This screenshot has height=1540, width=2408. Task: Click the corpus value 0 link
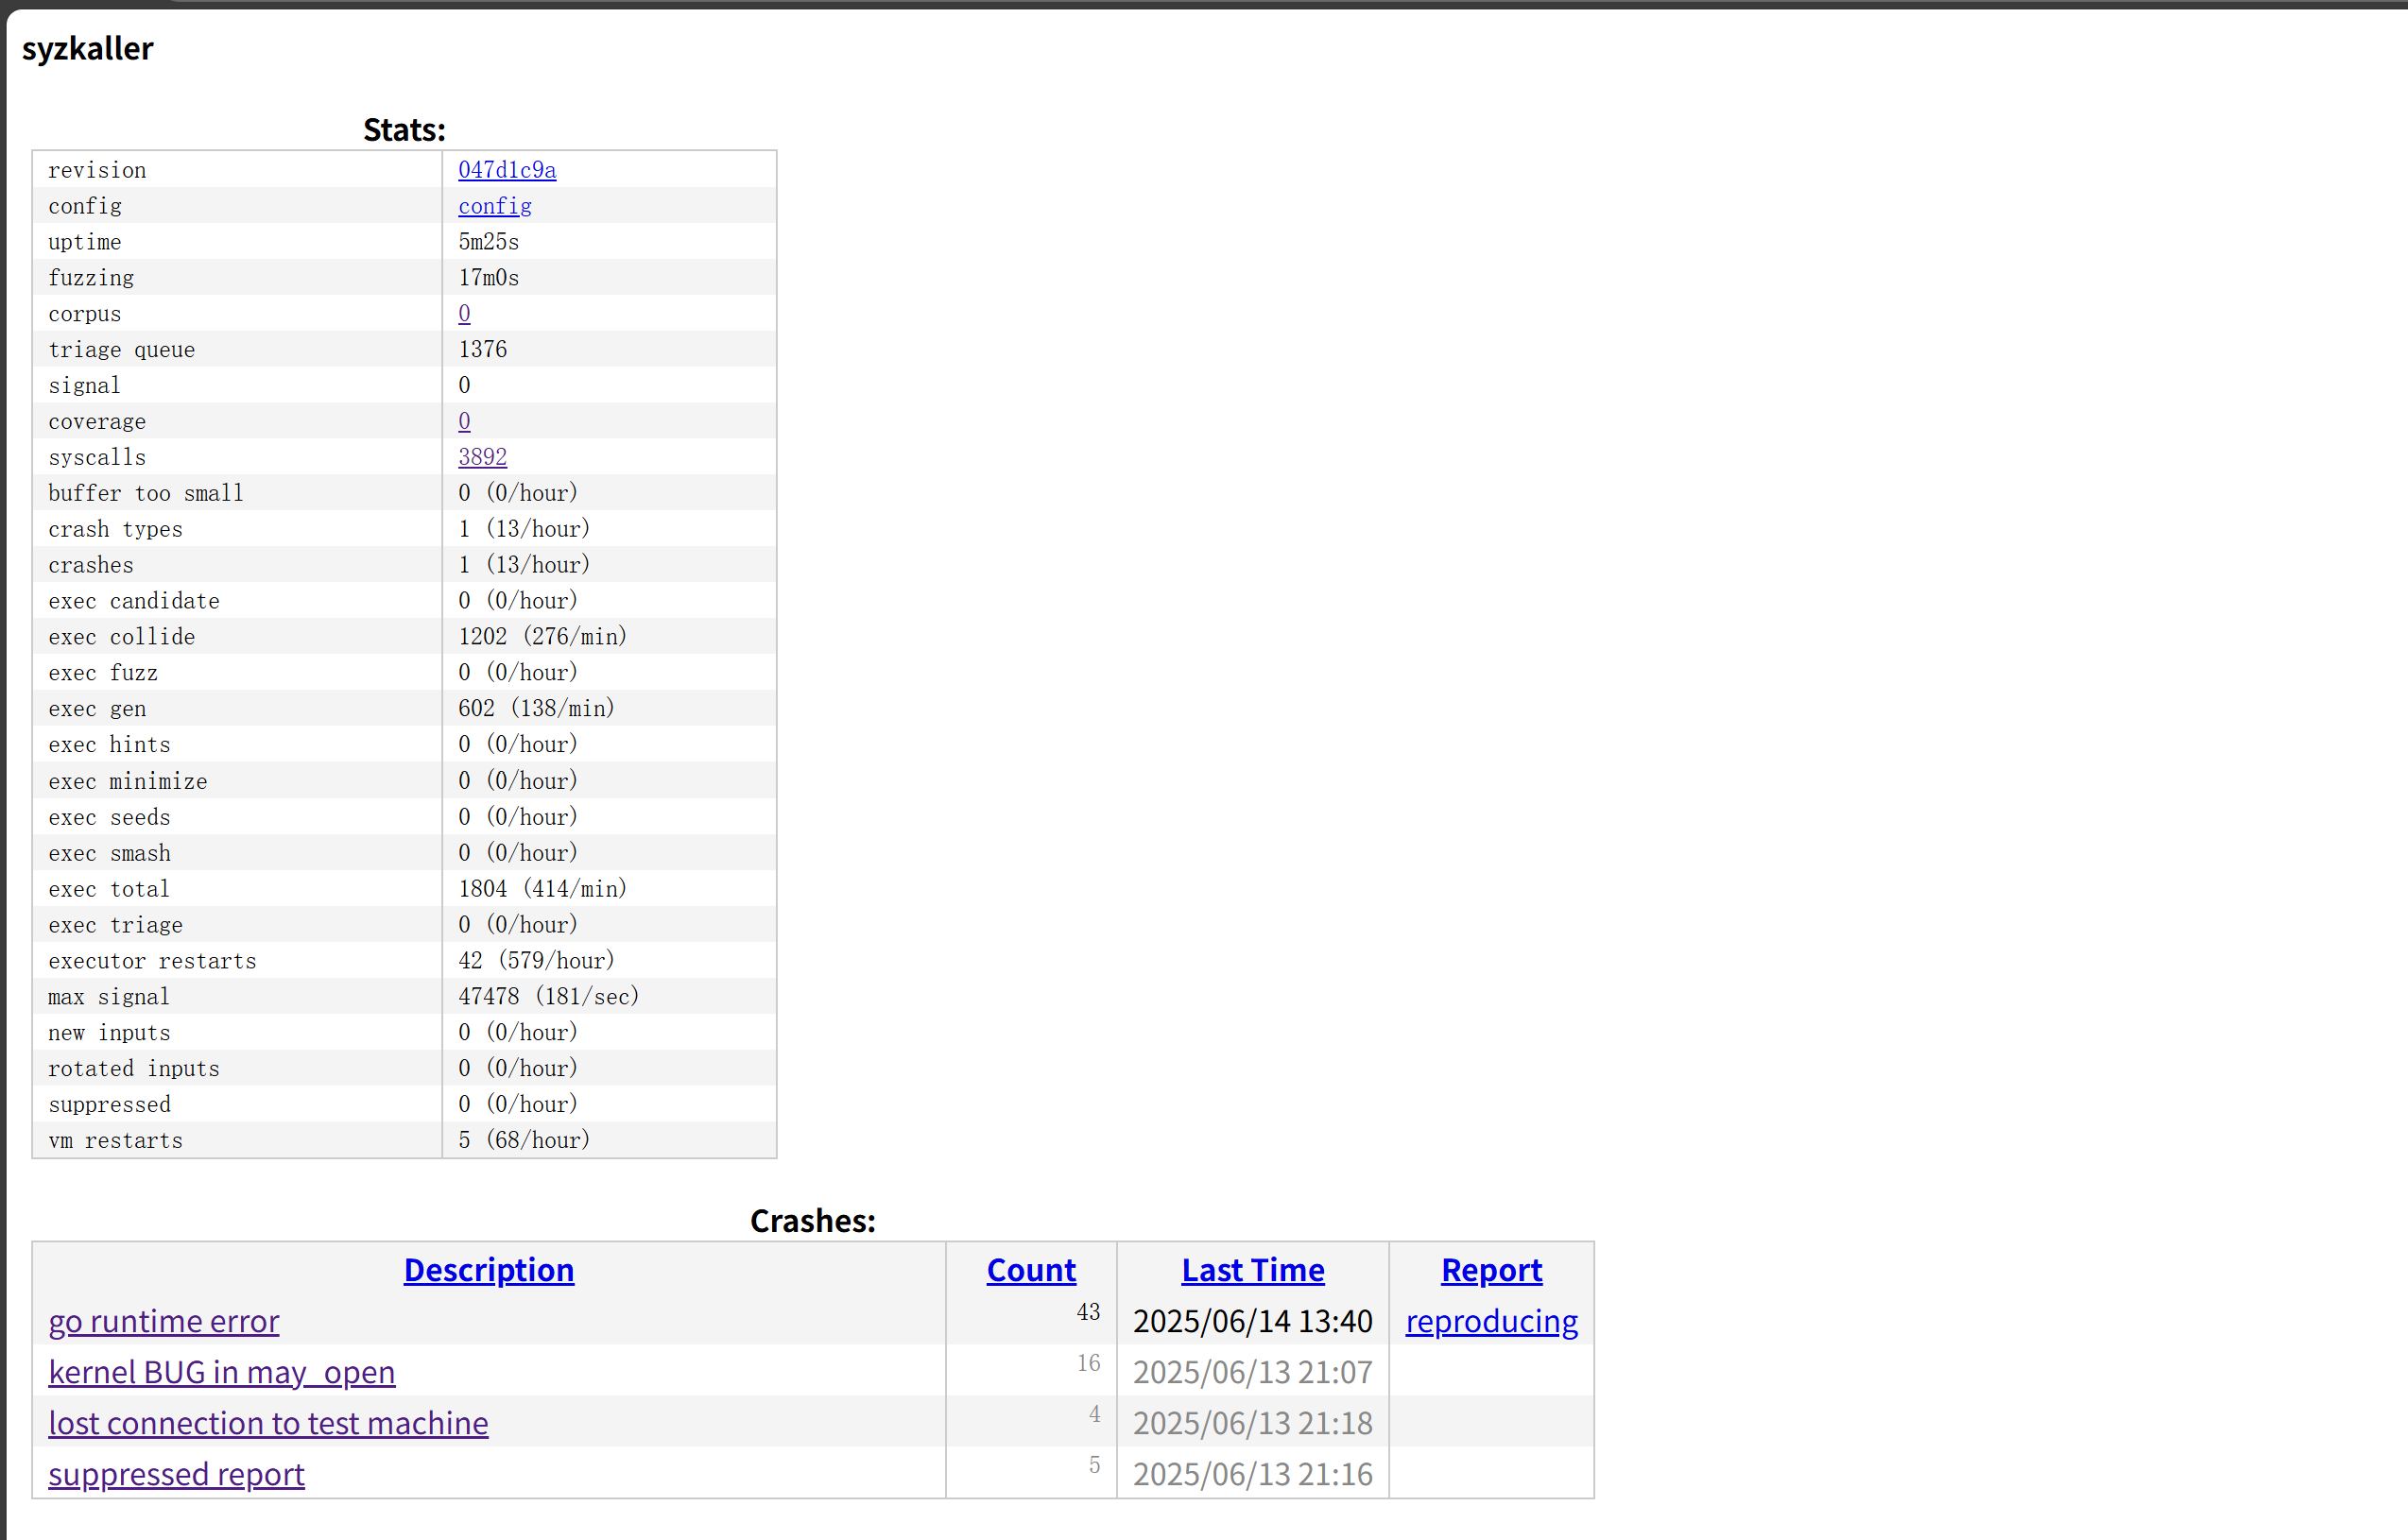464,313
